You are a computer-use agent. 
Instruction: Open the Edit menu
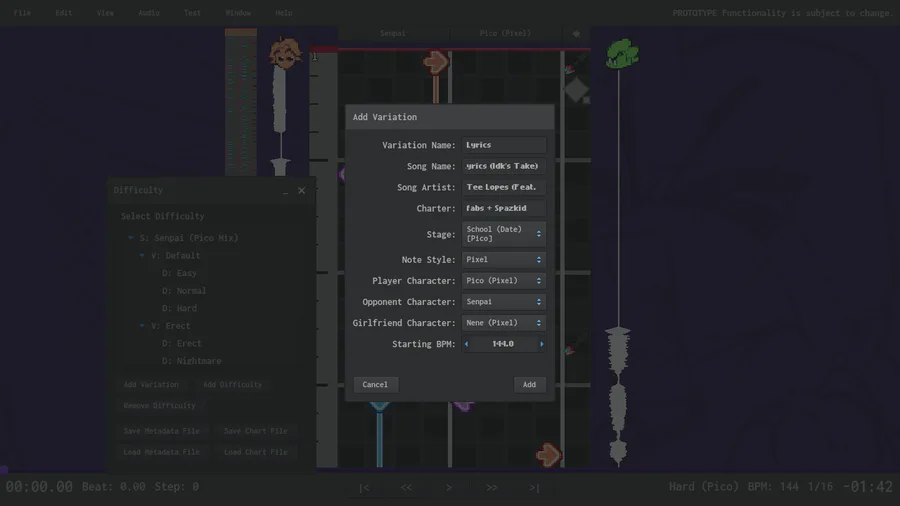click(x=64, y=13)
